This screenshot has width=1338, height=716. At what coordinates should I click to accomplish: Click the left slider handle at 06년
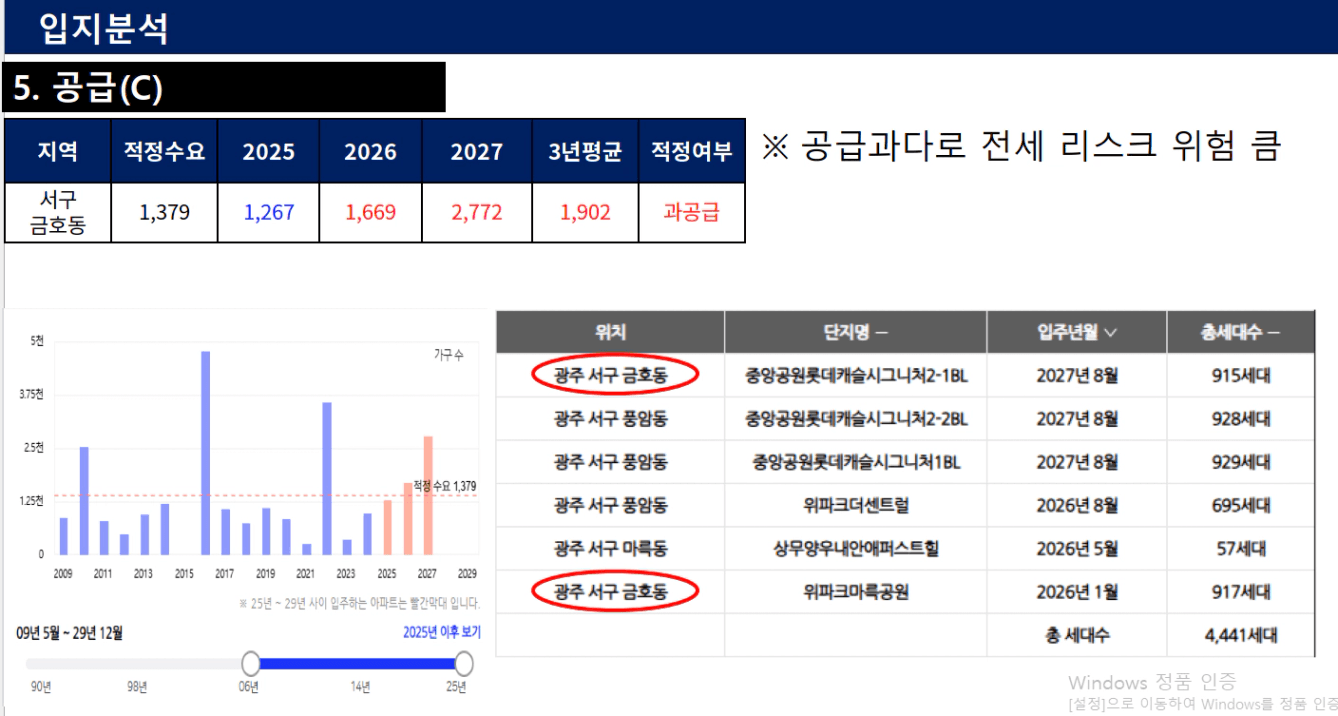(251, 663)
